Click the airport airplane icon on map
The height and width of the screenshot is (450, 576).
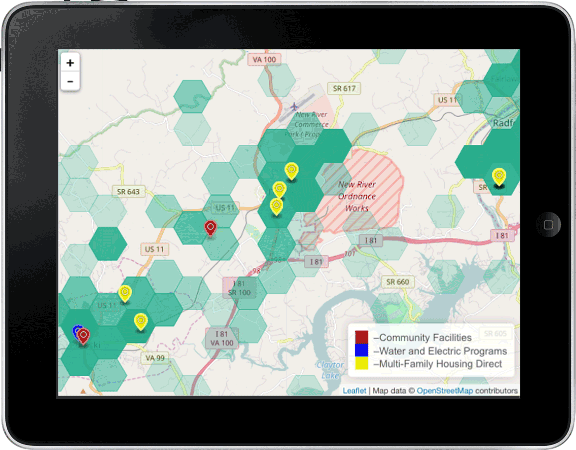(294, 107)
